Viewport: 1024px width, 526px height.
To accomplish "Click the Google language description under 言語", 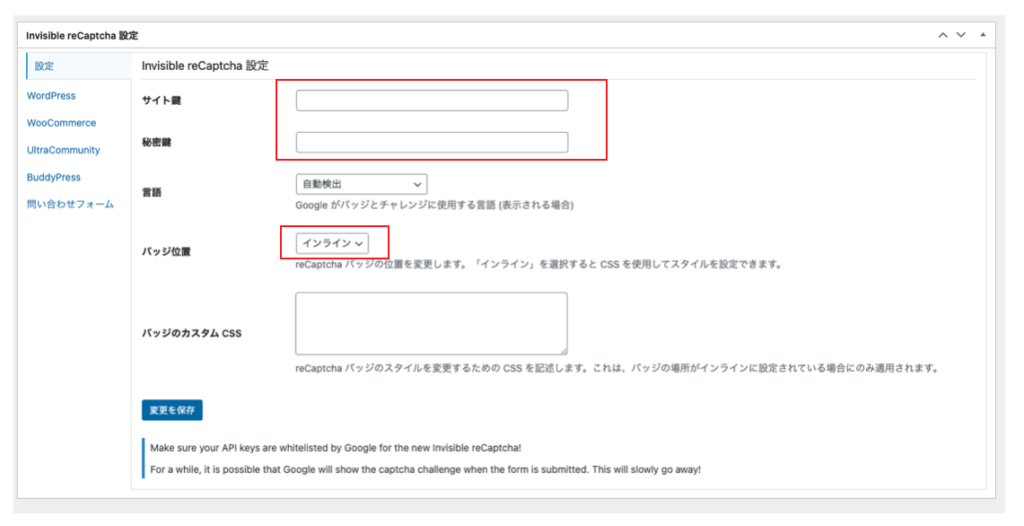I will [434, 205].
